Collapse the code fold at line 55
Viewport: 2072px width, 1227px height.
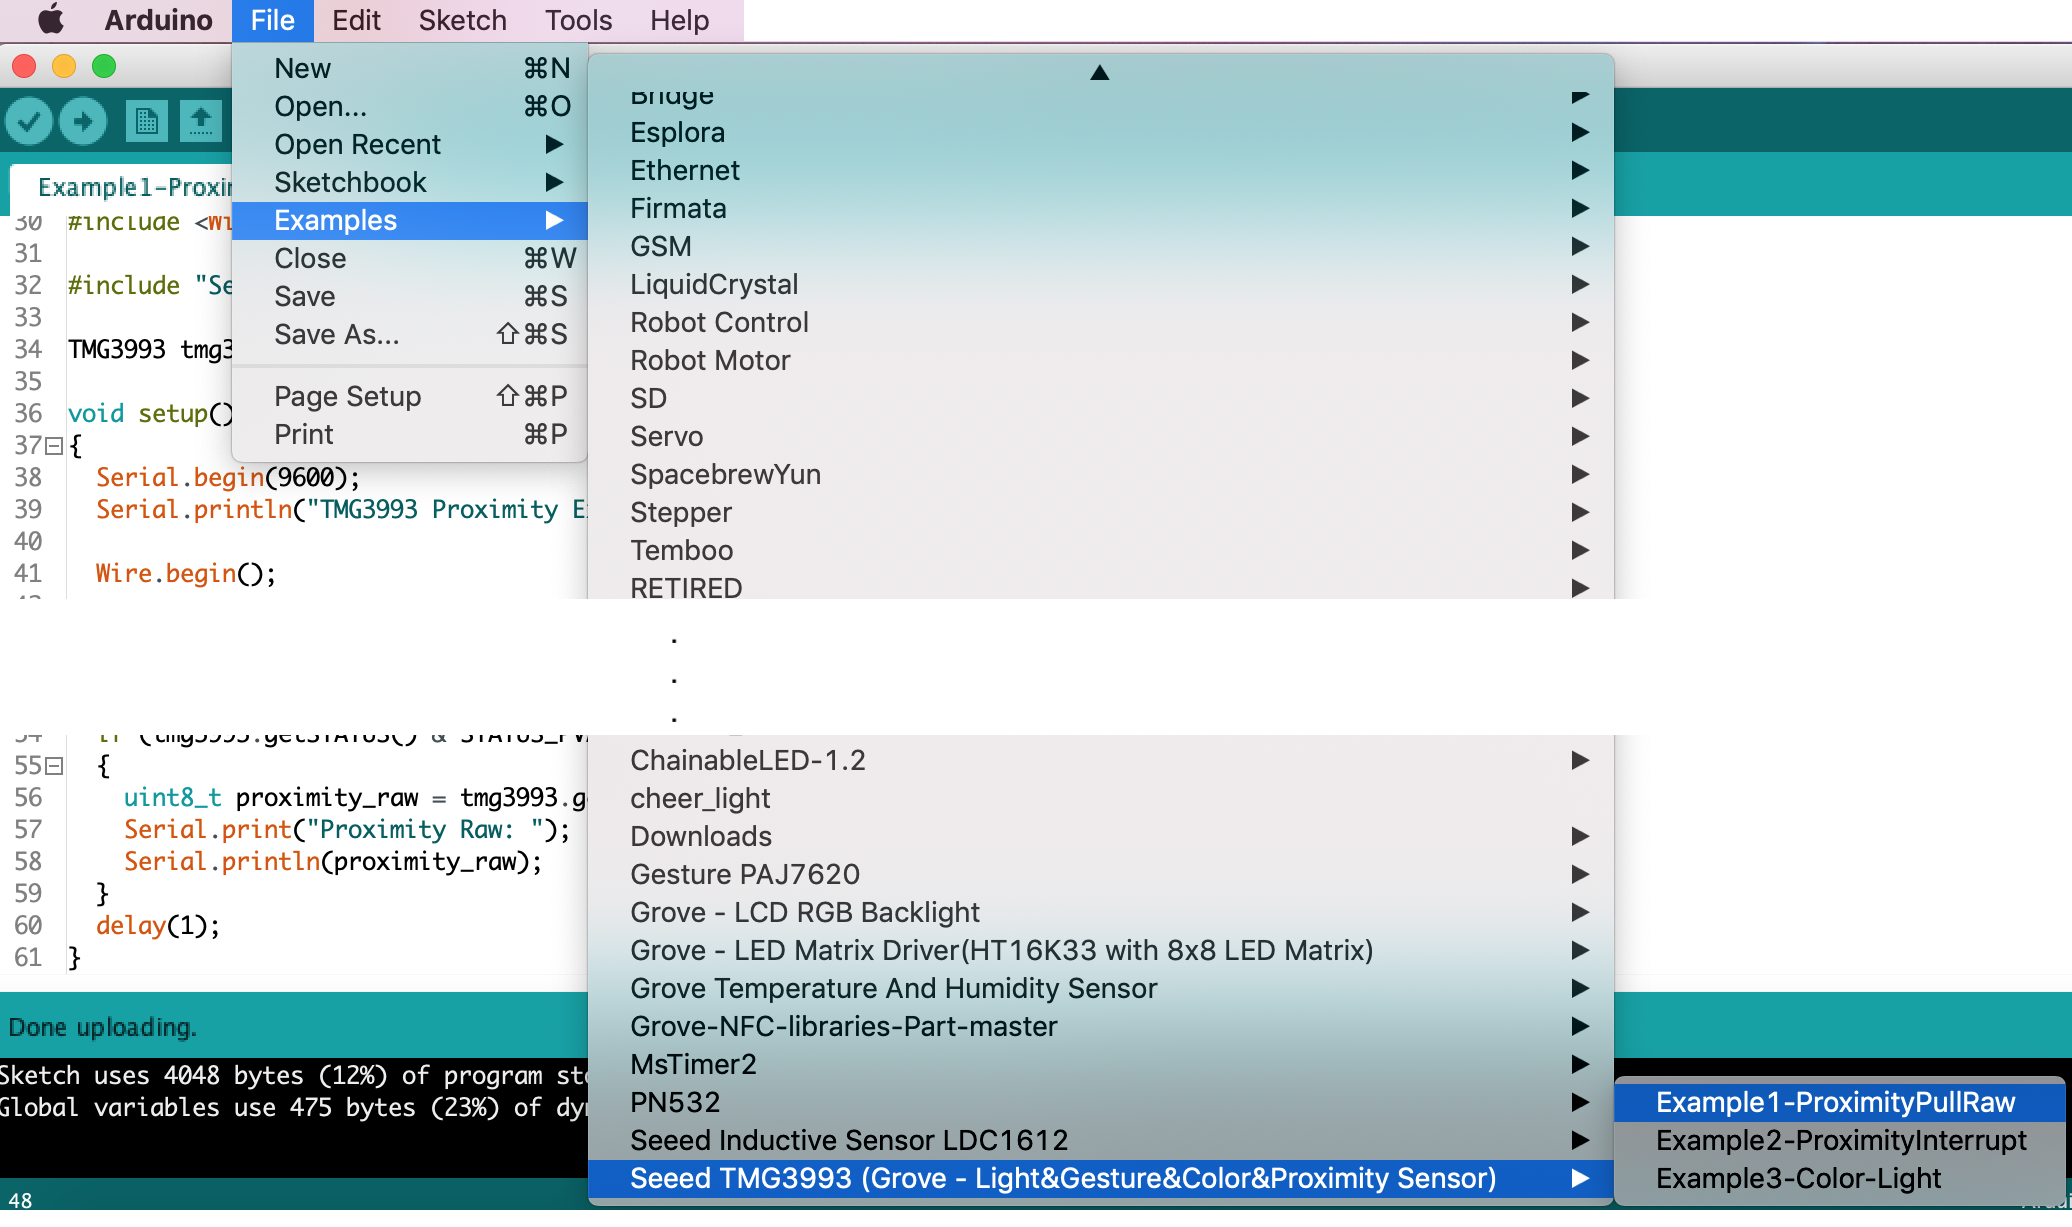(x=54, y=766)
